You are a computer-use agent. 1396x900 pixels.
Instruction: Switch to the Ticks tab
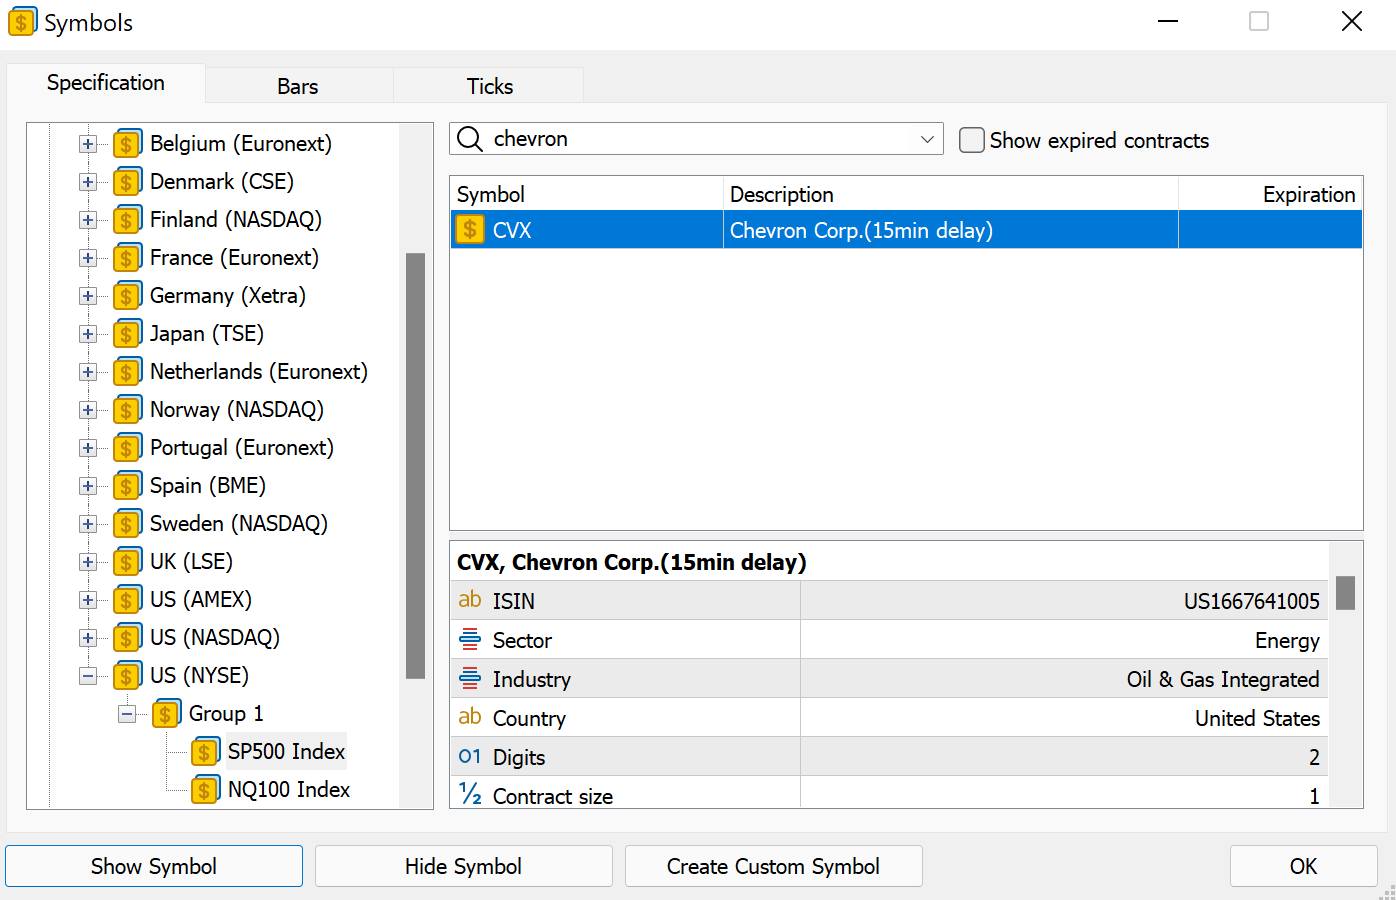click(x=490, y=86)
